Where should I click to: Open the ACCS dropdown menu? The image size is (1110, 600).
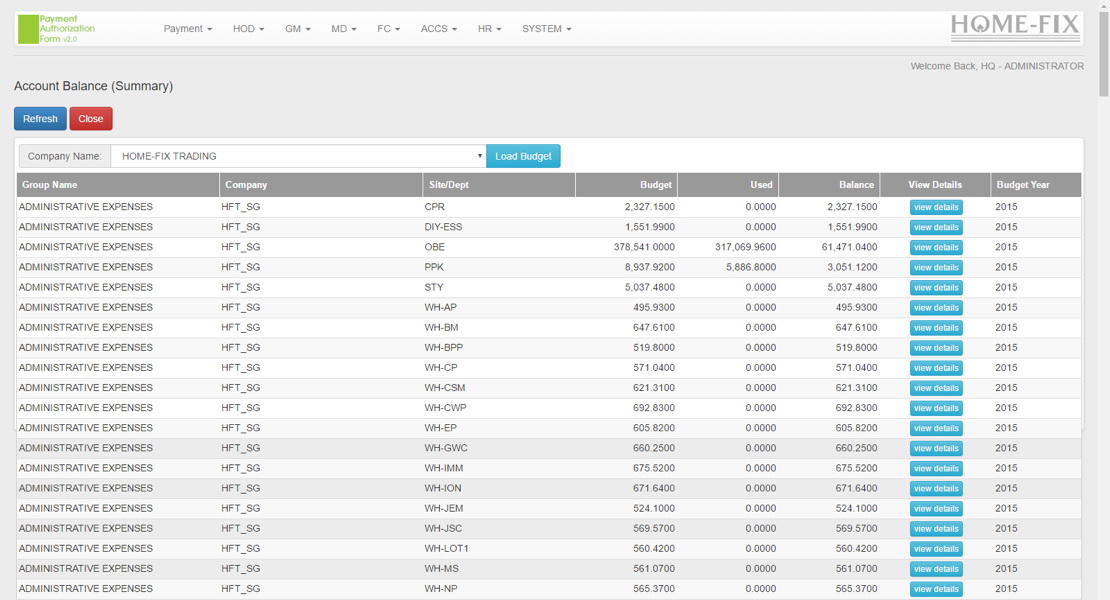coord(438,29)
